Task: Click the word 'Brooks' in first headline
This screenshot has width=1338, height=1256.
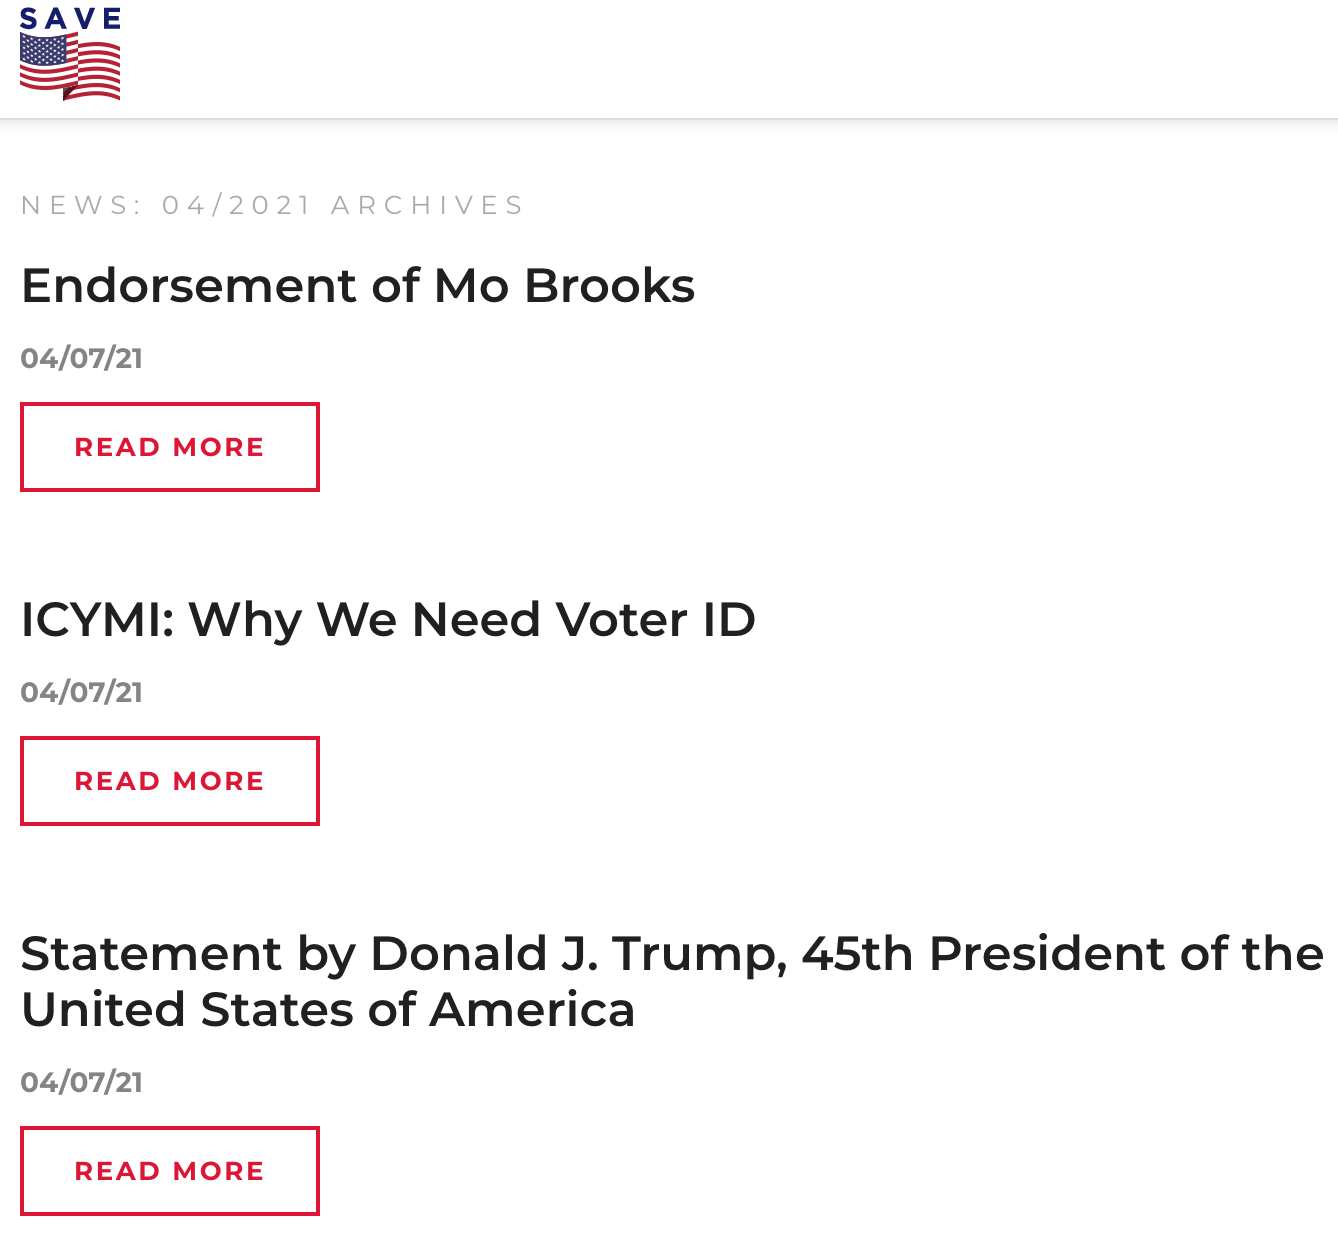Action: click(609, 286)
